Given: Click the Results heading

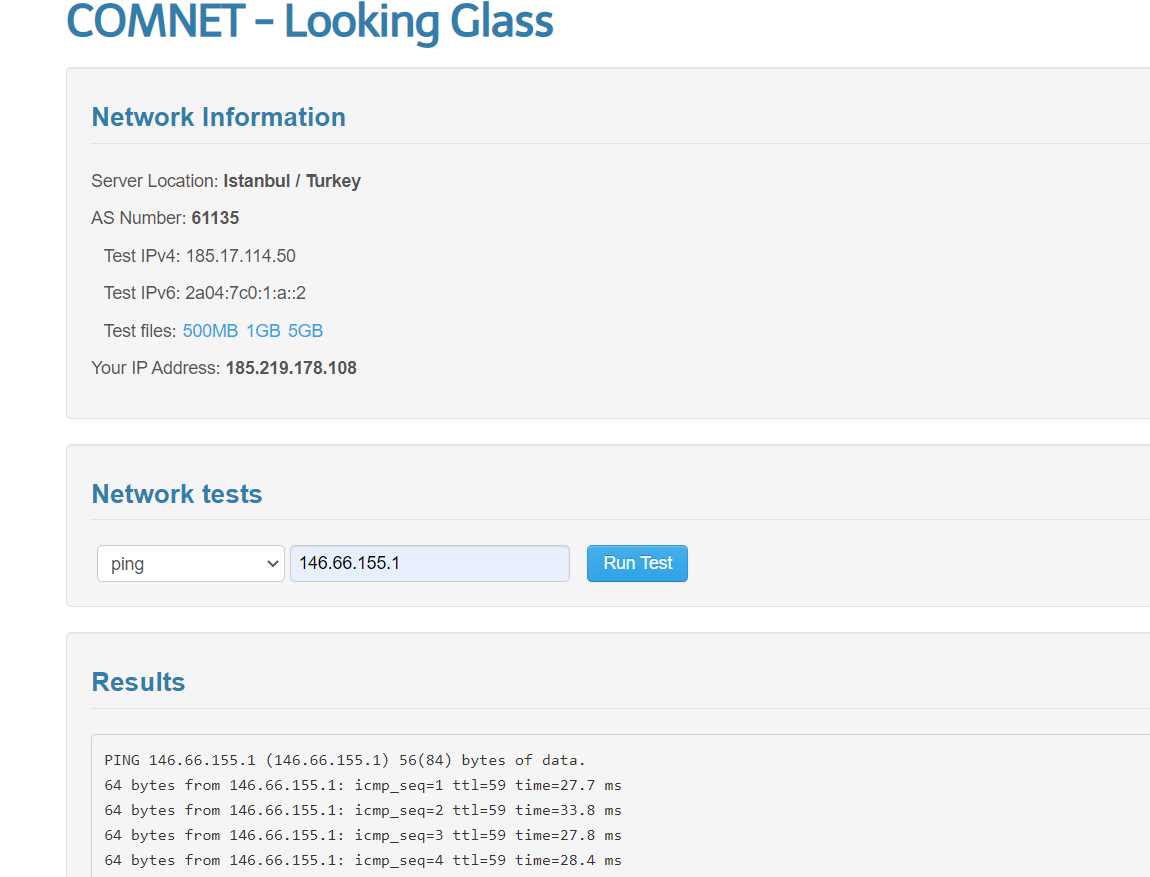Looking at the screenshot, I should pos(138,682).
